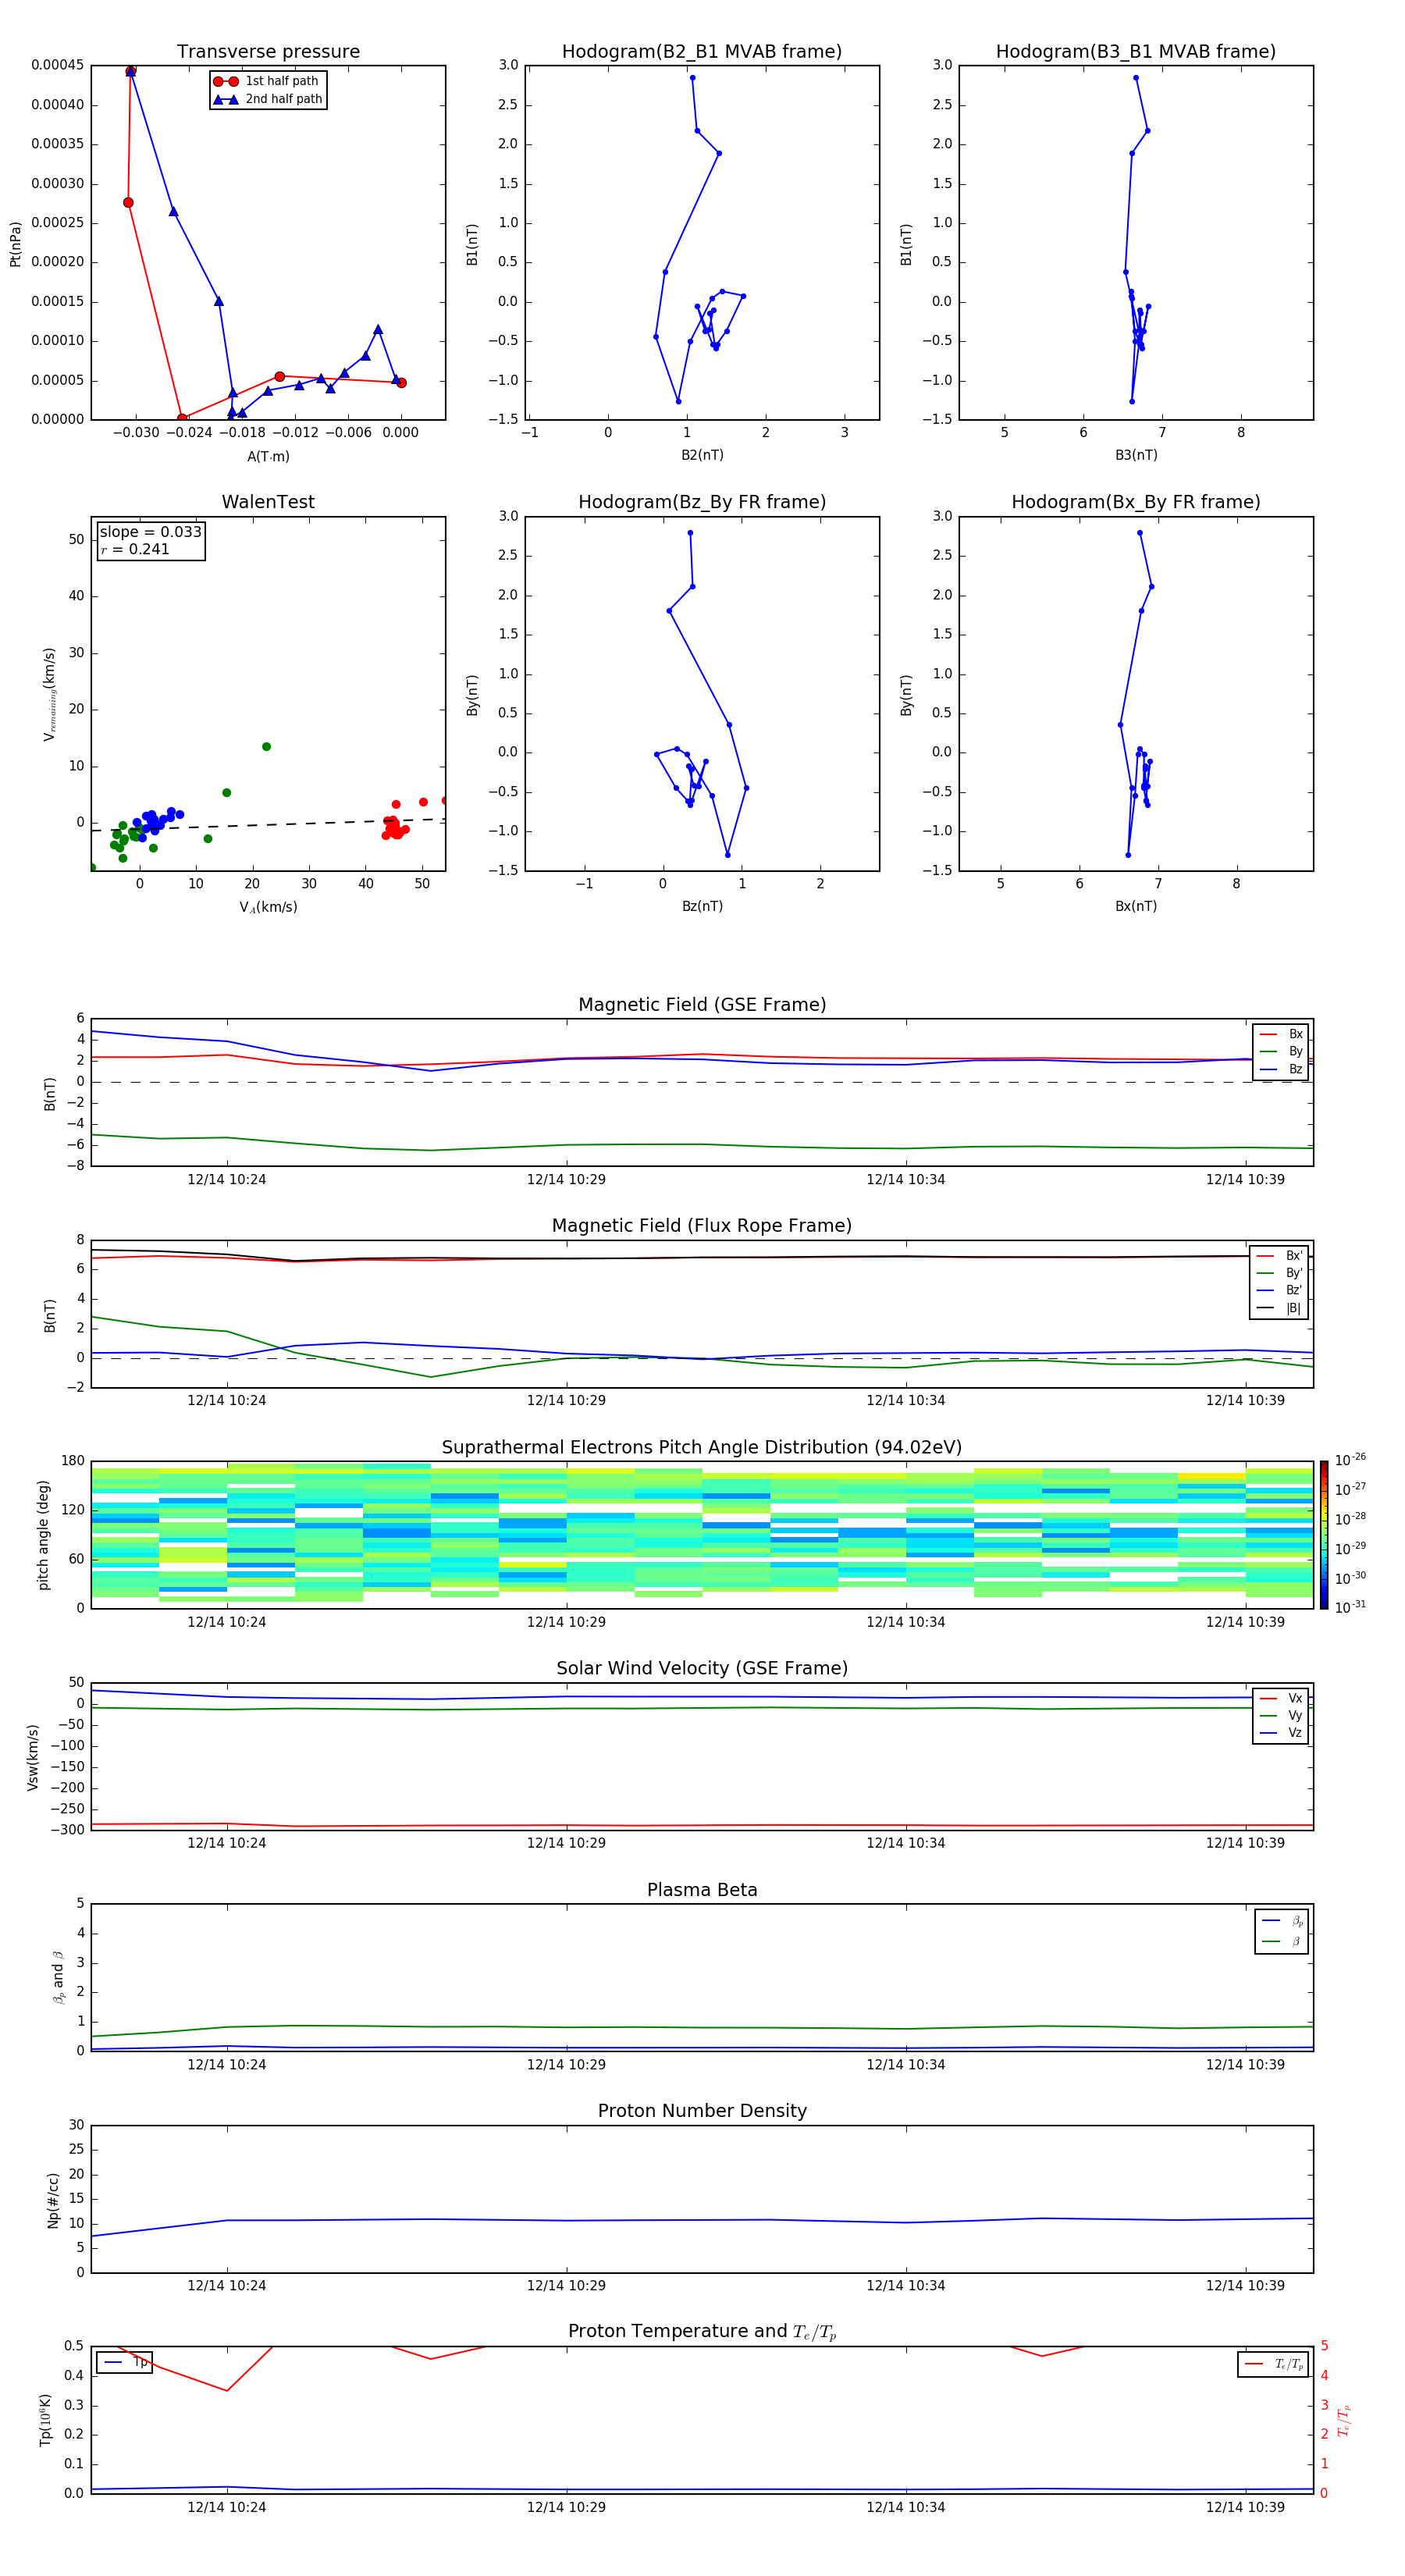Select the 'slope = 0.033' annotation
The height and width of the screenshot is (2576, 1405).
point(151,532)
